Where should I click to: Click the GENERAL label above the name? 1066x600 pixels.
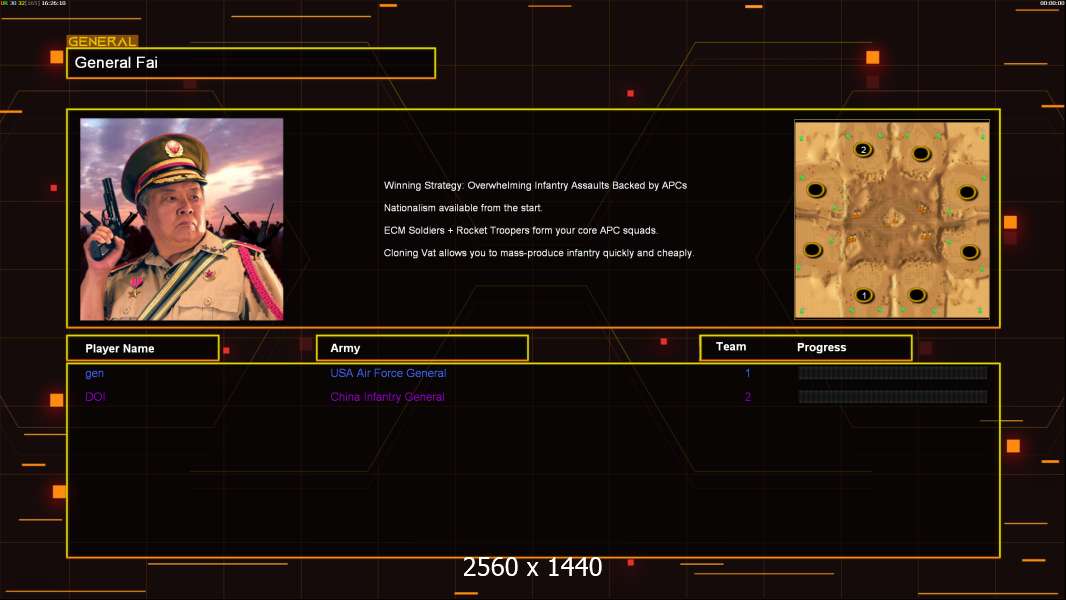102,41
